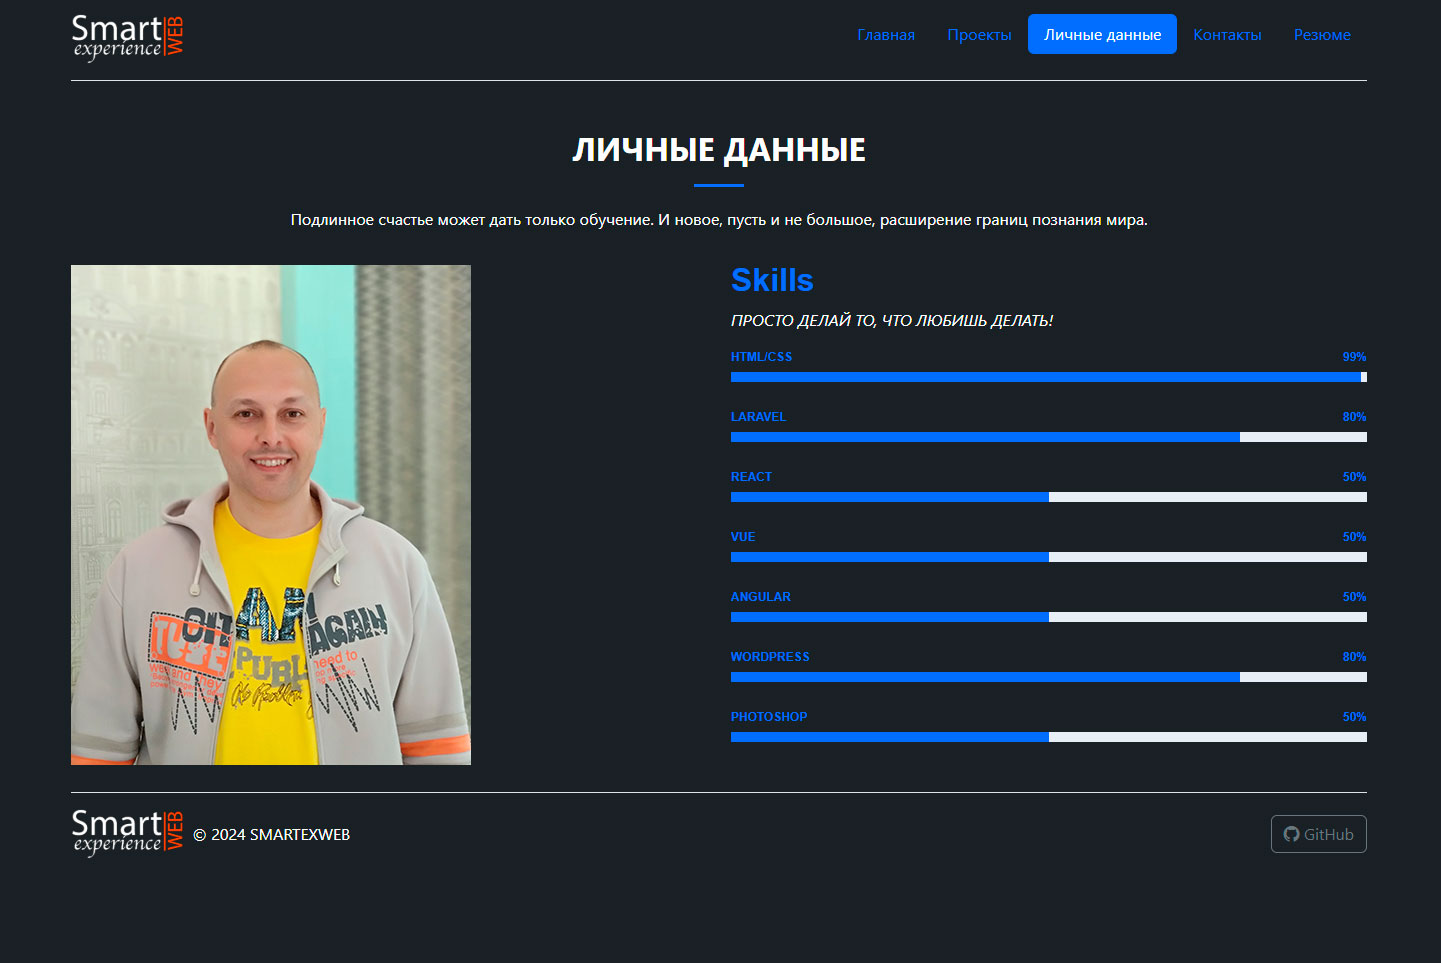Click the © 2024 SMARTEXWEB copyright text
Viewport: 1441px width, 963px height.
coord(271,835)
